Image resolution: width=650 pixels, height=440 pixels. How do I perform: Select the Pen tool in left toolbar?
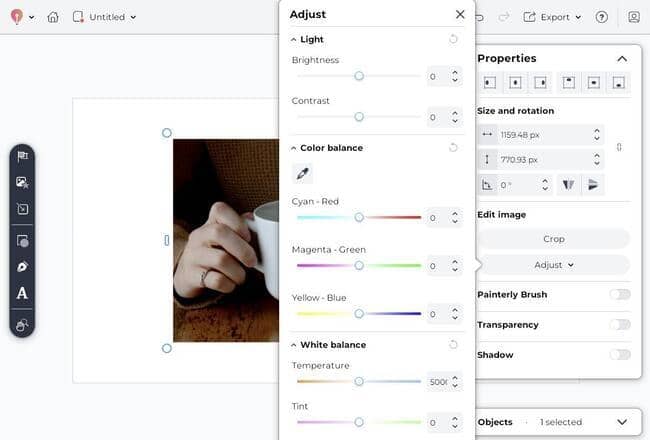click(x=22, y=267)
